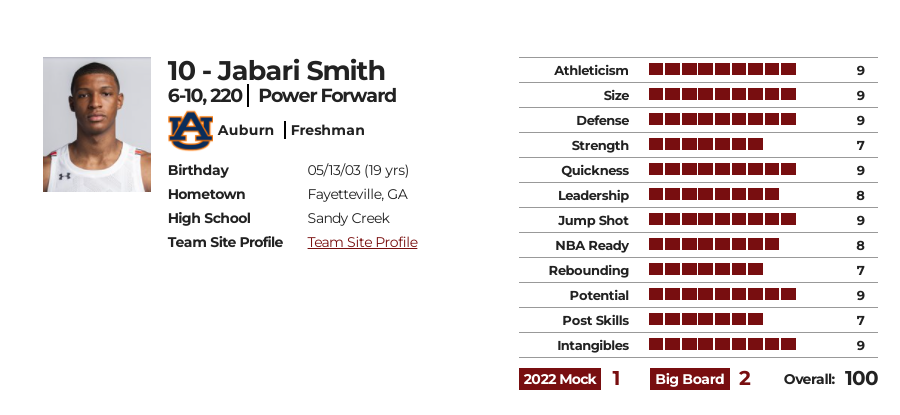Open the Team Site Profile link
Viewport: 900px width, 415px height.
(362, 242)
